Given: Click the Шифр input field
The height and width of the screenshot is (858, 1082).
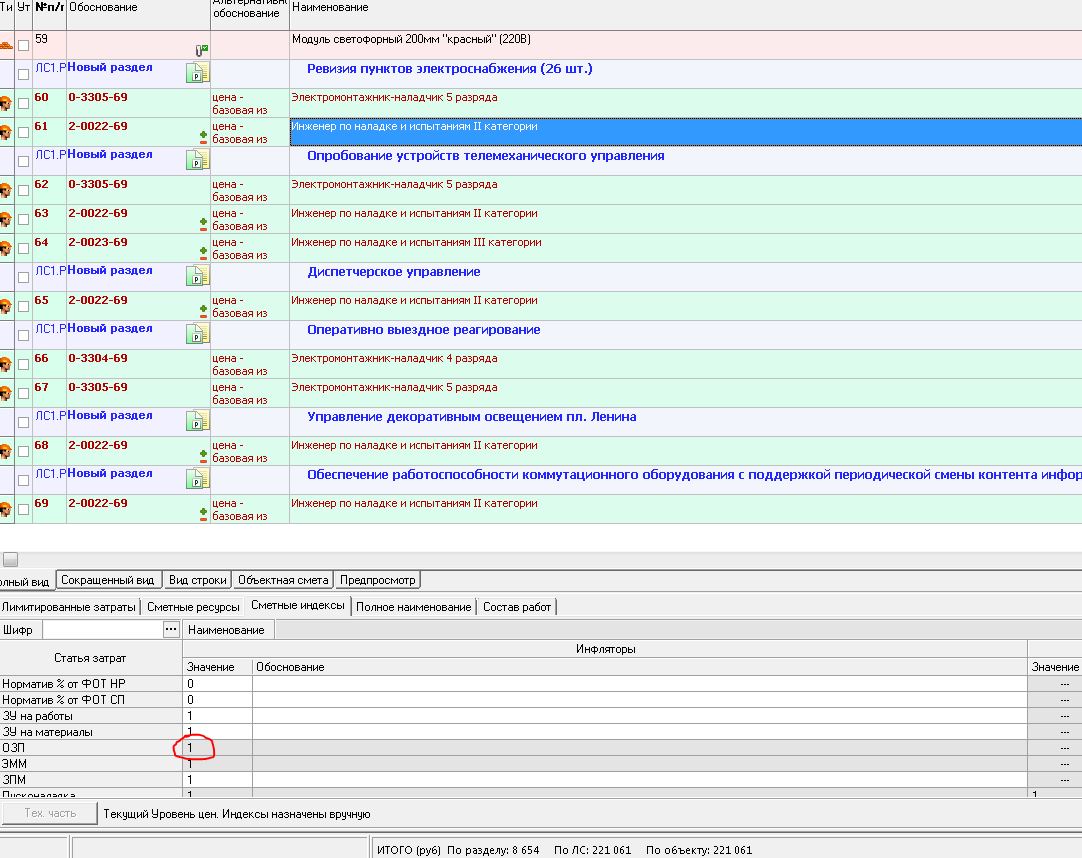Looking at the screenshot, I should point(102,630).
